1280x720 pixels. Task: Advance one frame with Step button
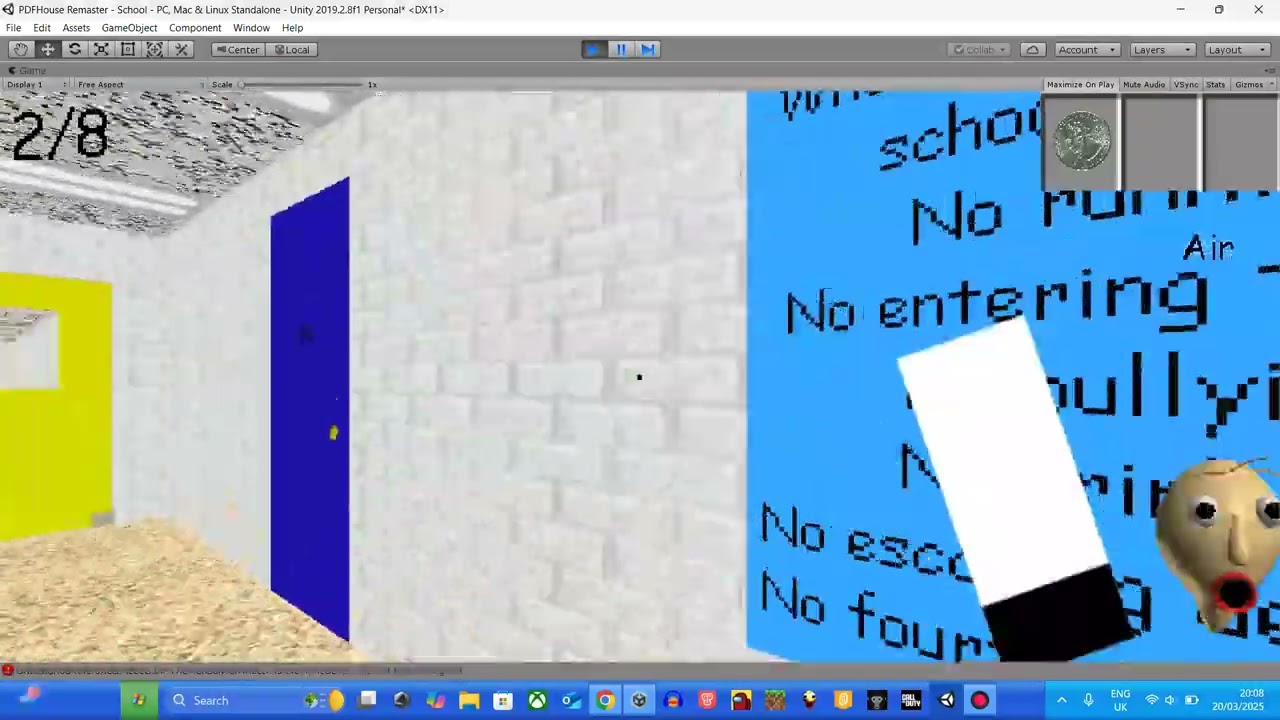(x=647, y=49)
